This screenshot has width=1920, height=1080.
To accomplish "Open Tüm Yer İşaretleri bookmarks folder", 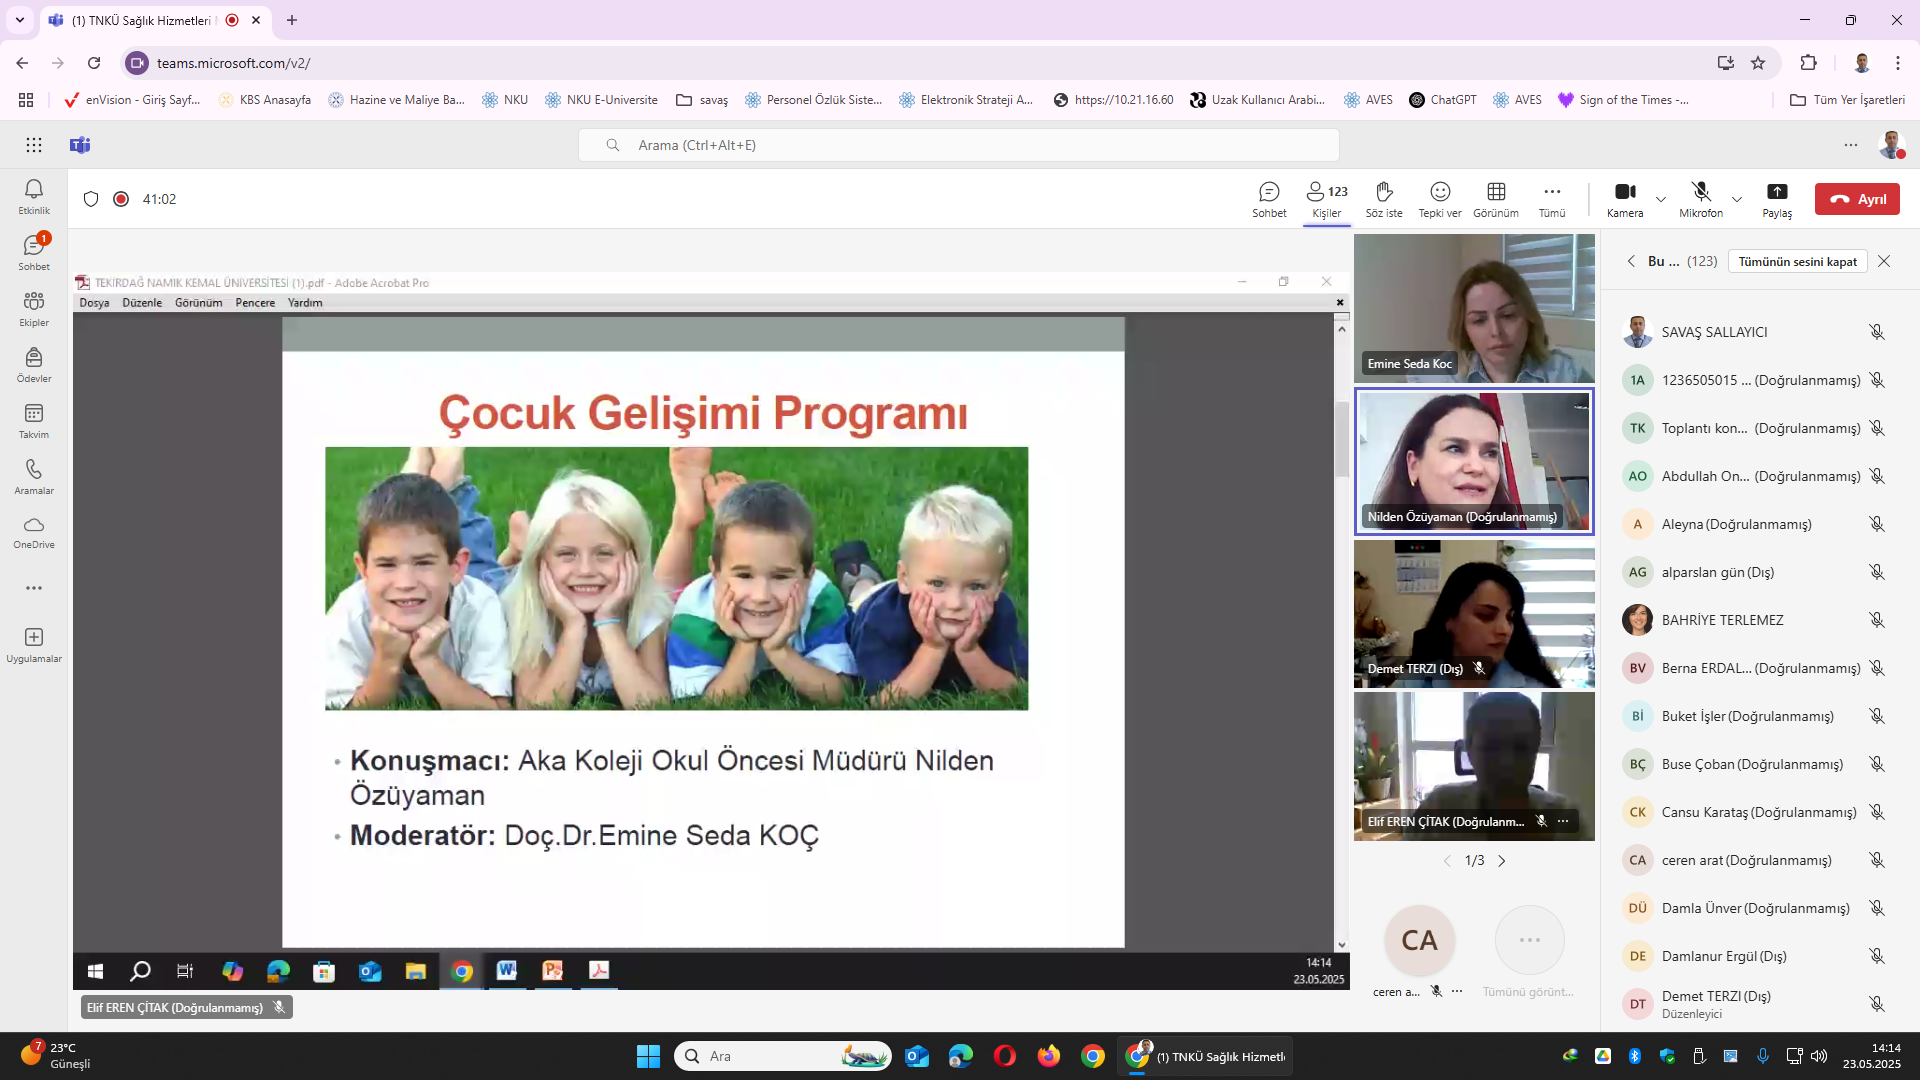I will (1847, 100).
